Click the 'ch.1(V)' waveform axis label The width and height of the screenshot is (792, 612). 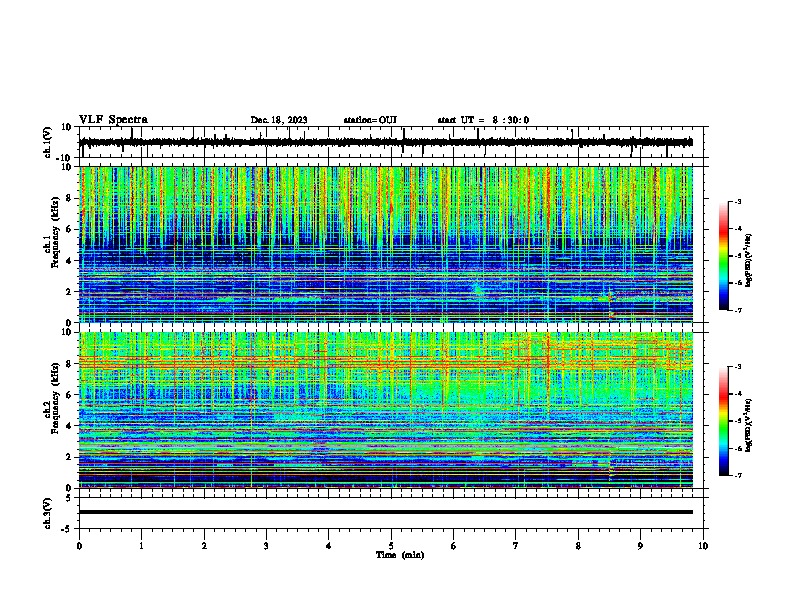coord(48,142)
